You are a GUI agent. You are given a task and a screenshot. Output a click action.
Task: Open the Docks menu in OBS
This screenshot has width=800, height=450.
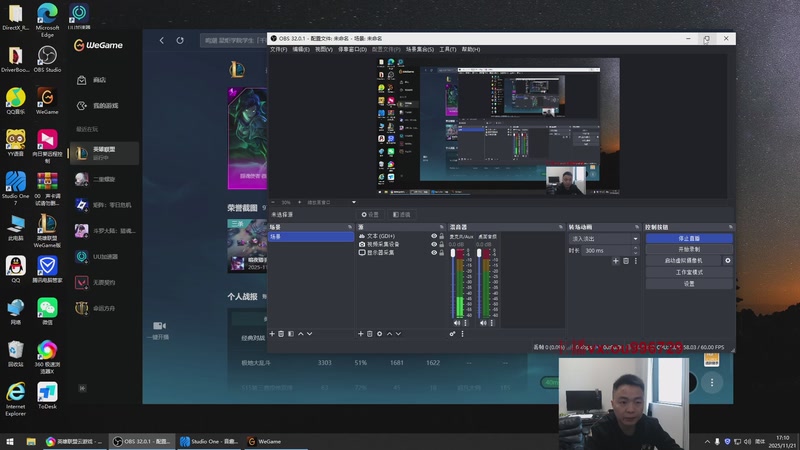pos(353,49)
